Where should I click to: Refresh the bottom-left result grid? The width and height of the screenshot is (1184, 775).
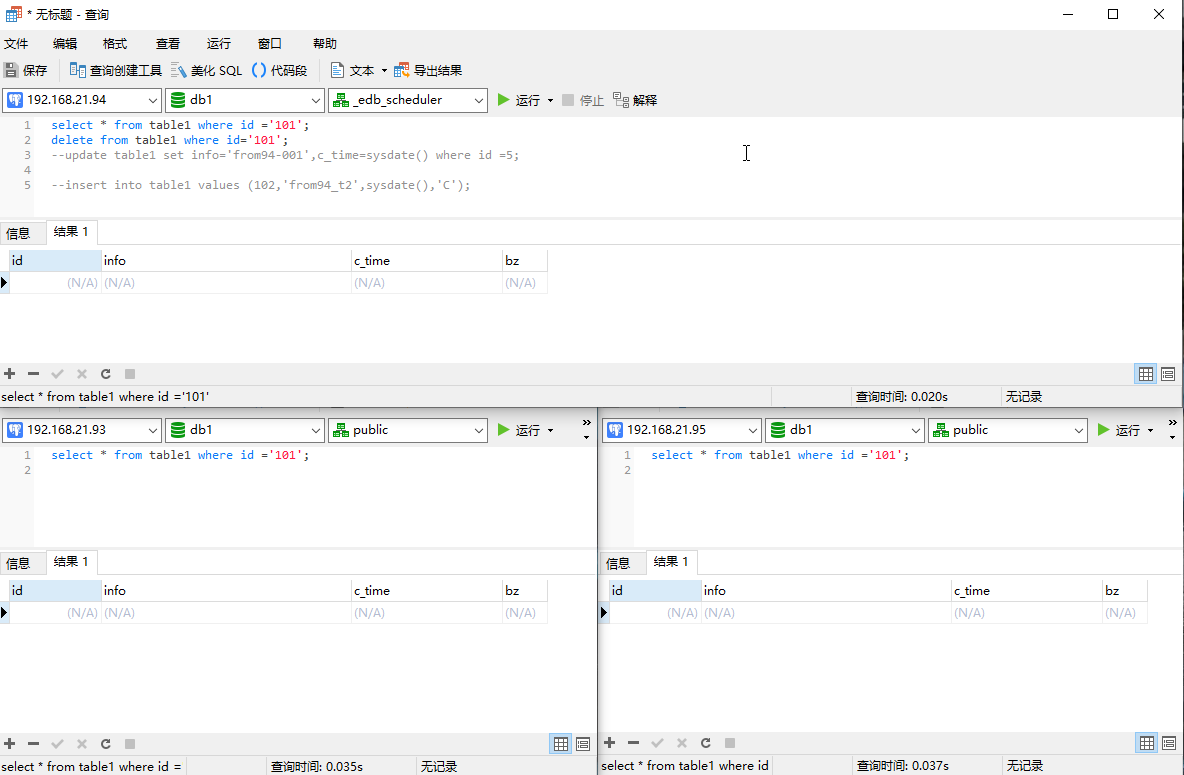(106, 744)
